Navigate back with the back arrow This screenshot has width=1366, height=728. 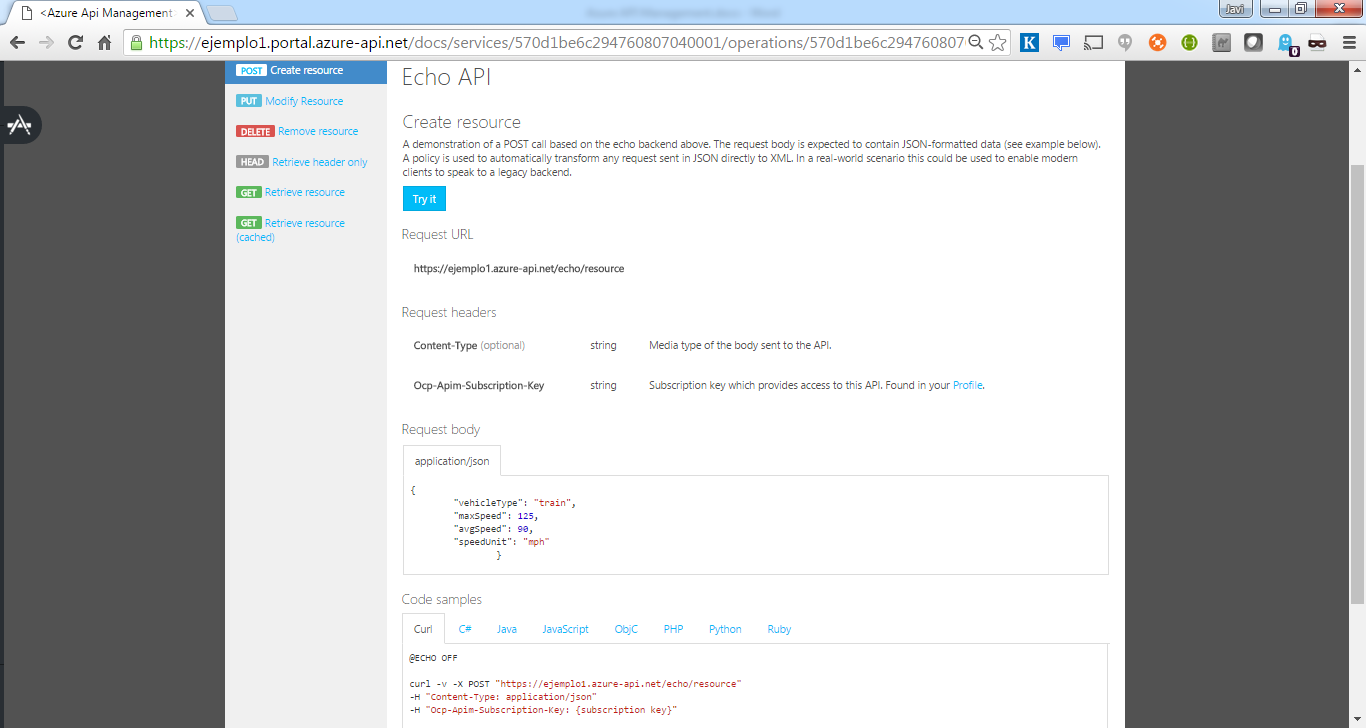[x=17, y=42]
